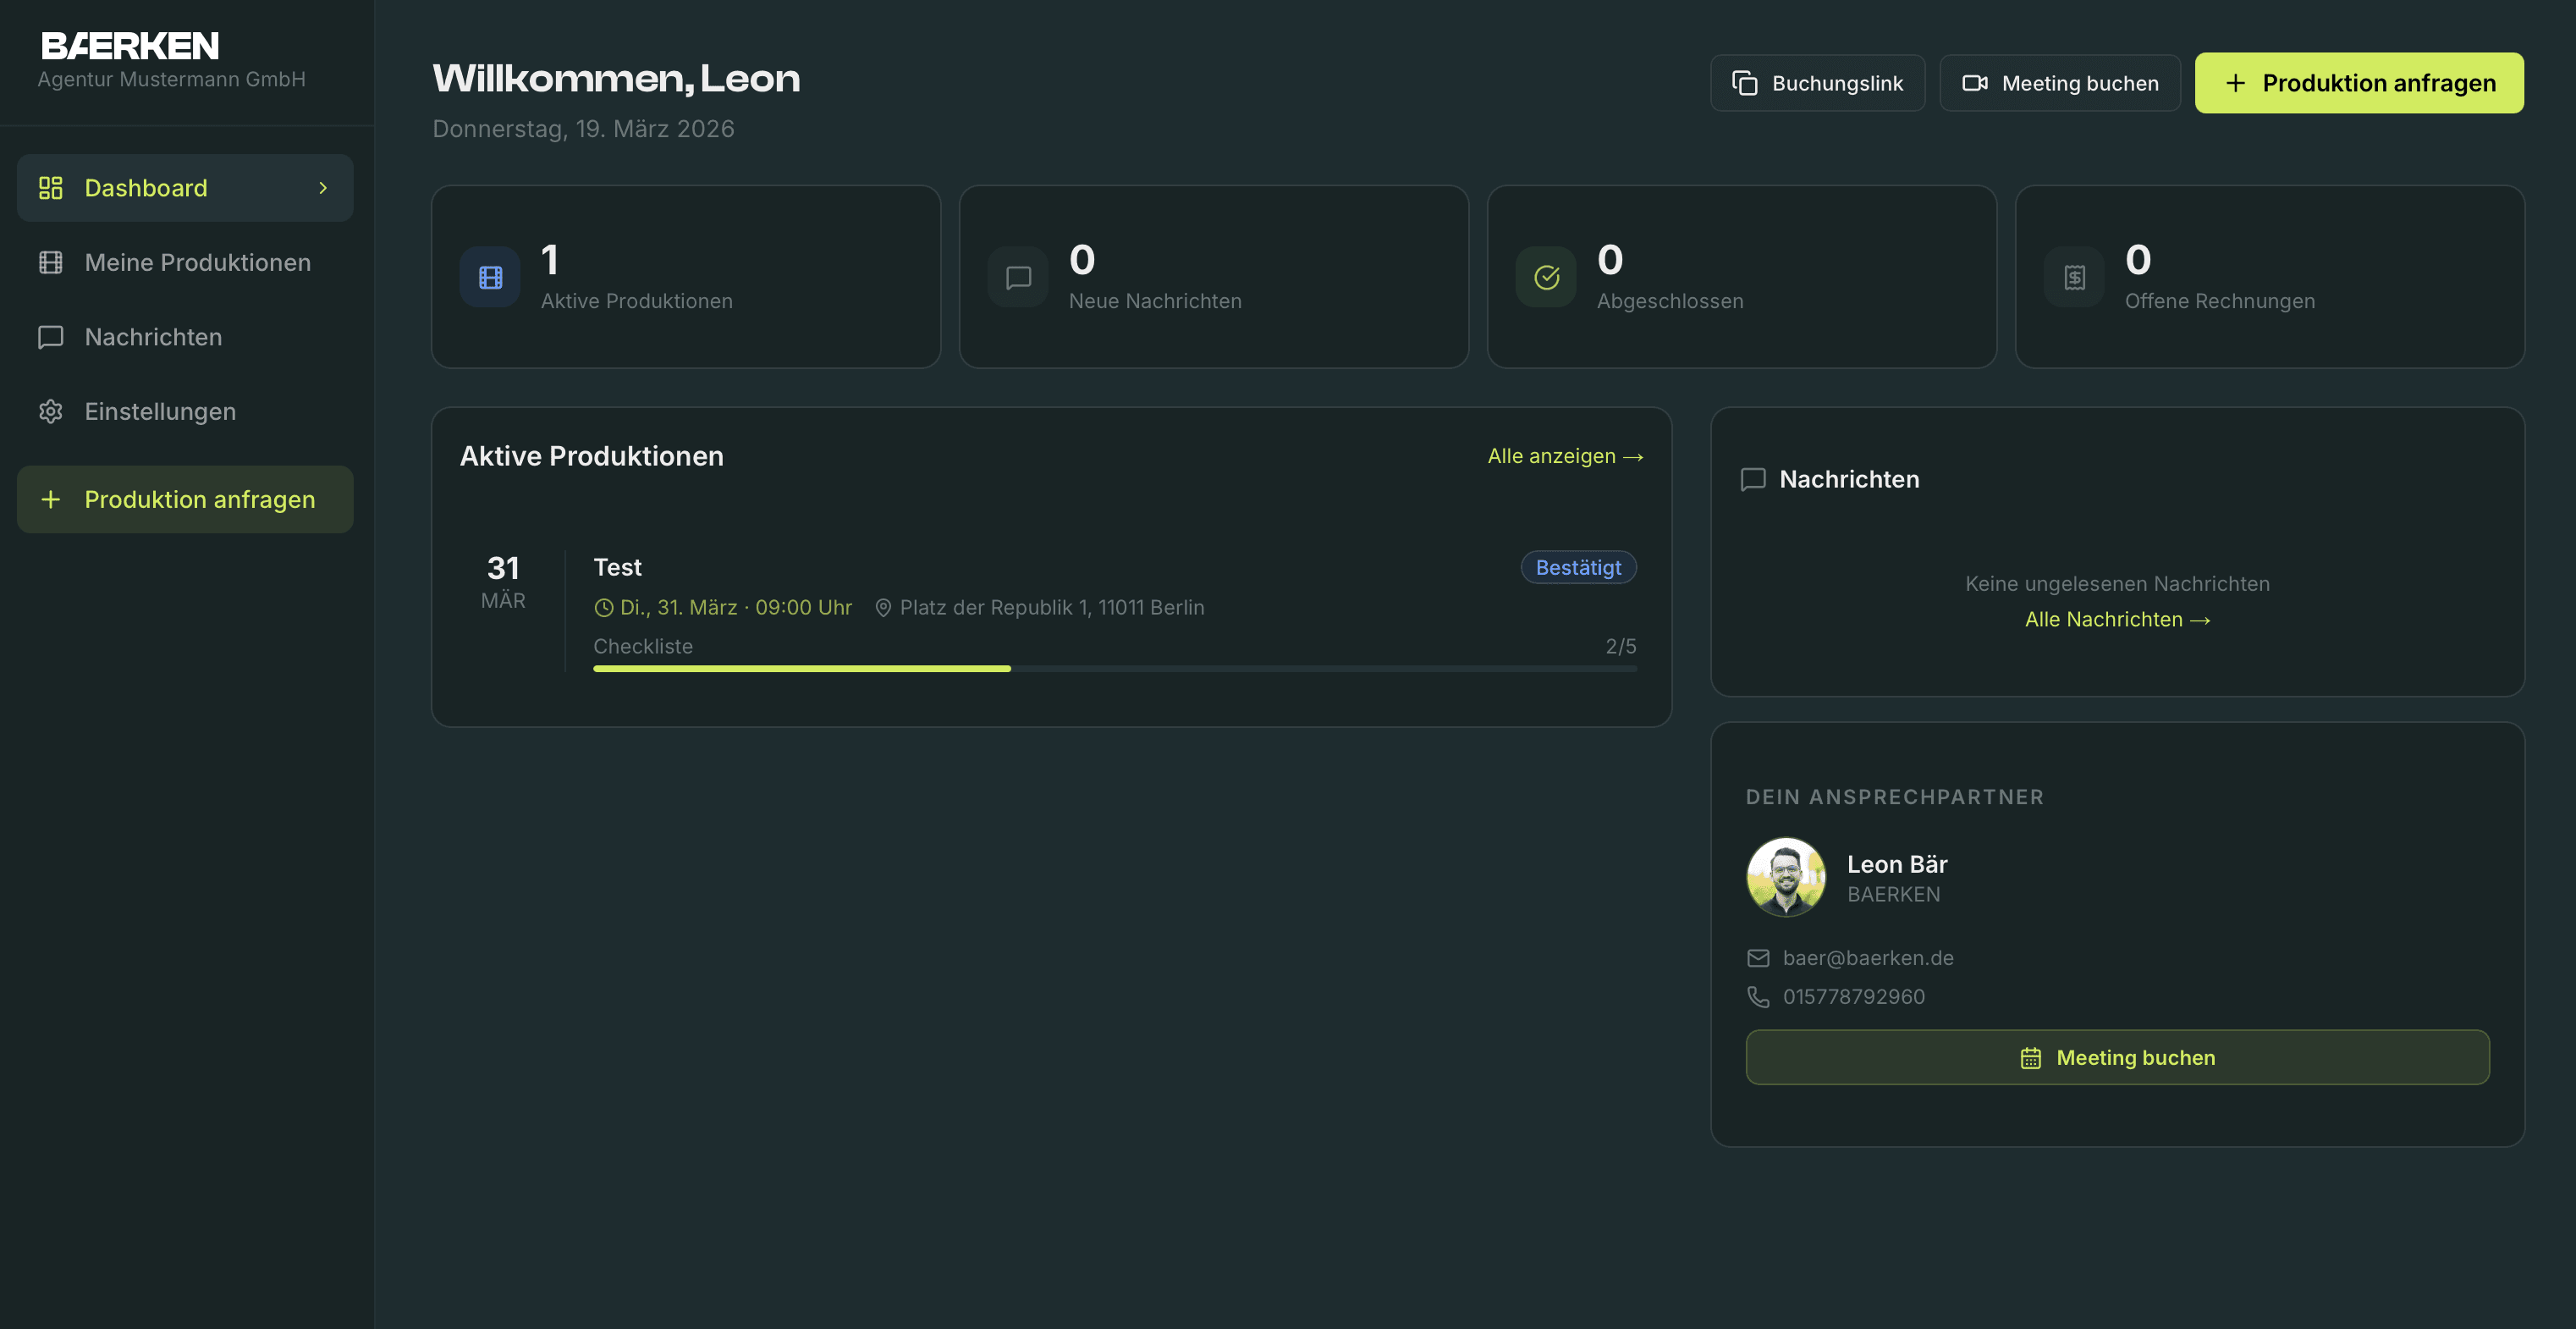Open Meine Produktionen in sidebar
The height and width of the screenshot is (1329, 2576).
point(197,262)
